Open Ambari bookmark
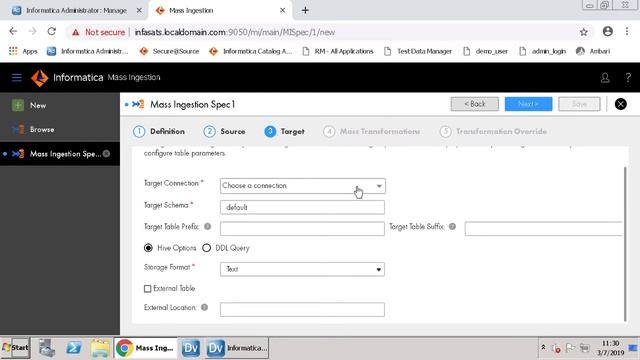The height and width of the screenshot is (360, 640). click(x=593, y=51)
